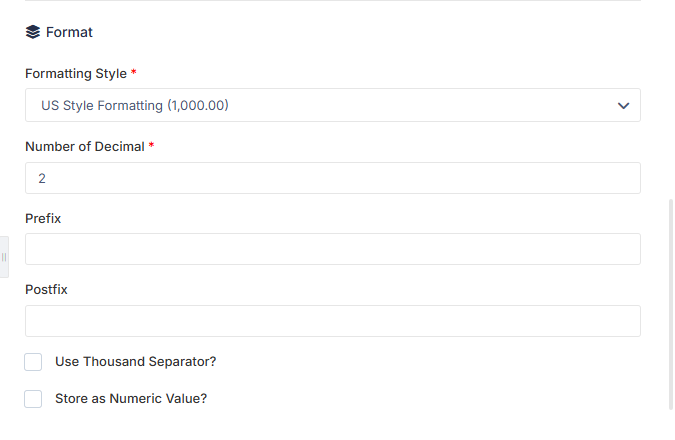This screenshot has height=440, width=675.
Task: Click the Prefix field label
Action: pyautogui.click(x=43, y=219)
